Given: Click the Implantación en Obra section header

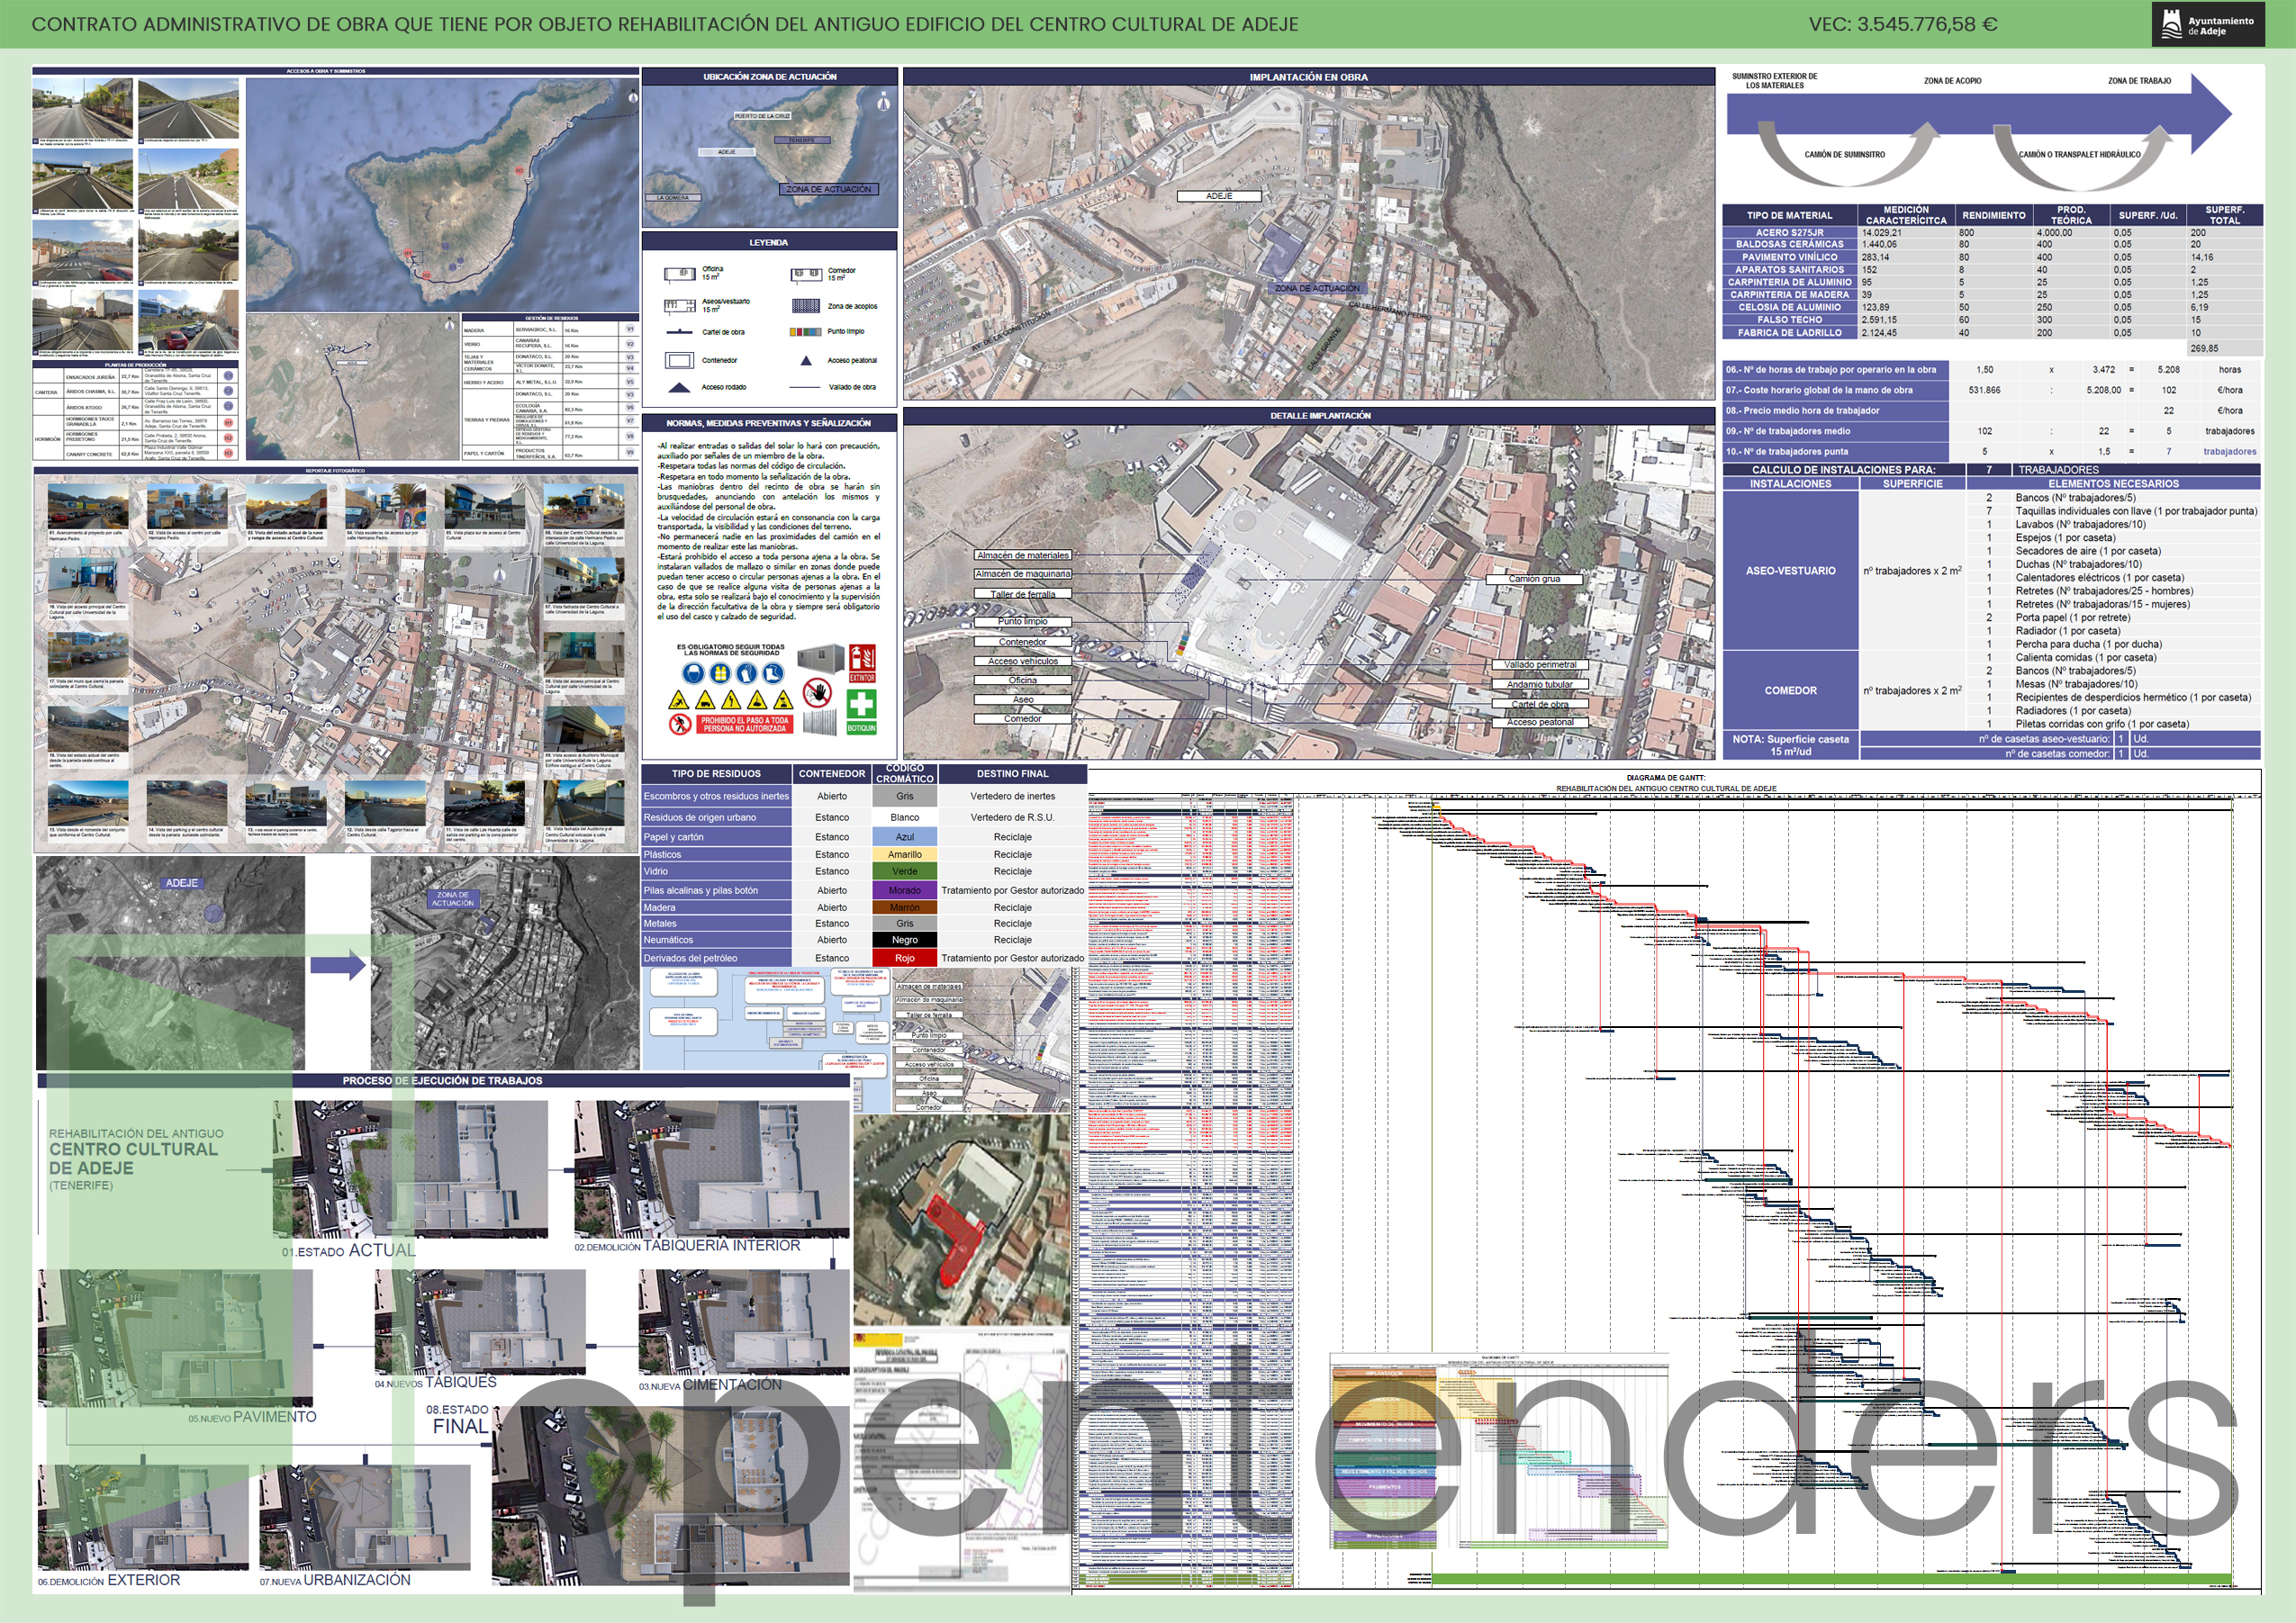Looking at the screenshot, I should [x=1308, y=77].
